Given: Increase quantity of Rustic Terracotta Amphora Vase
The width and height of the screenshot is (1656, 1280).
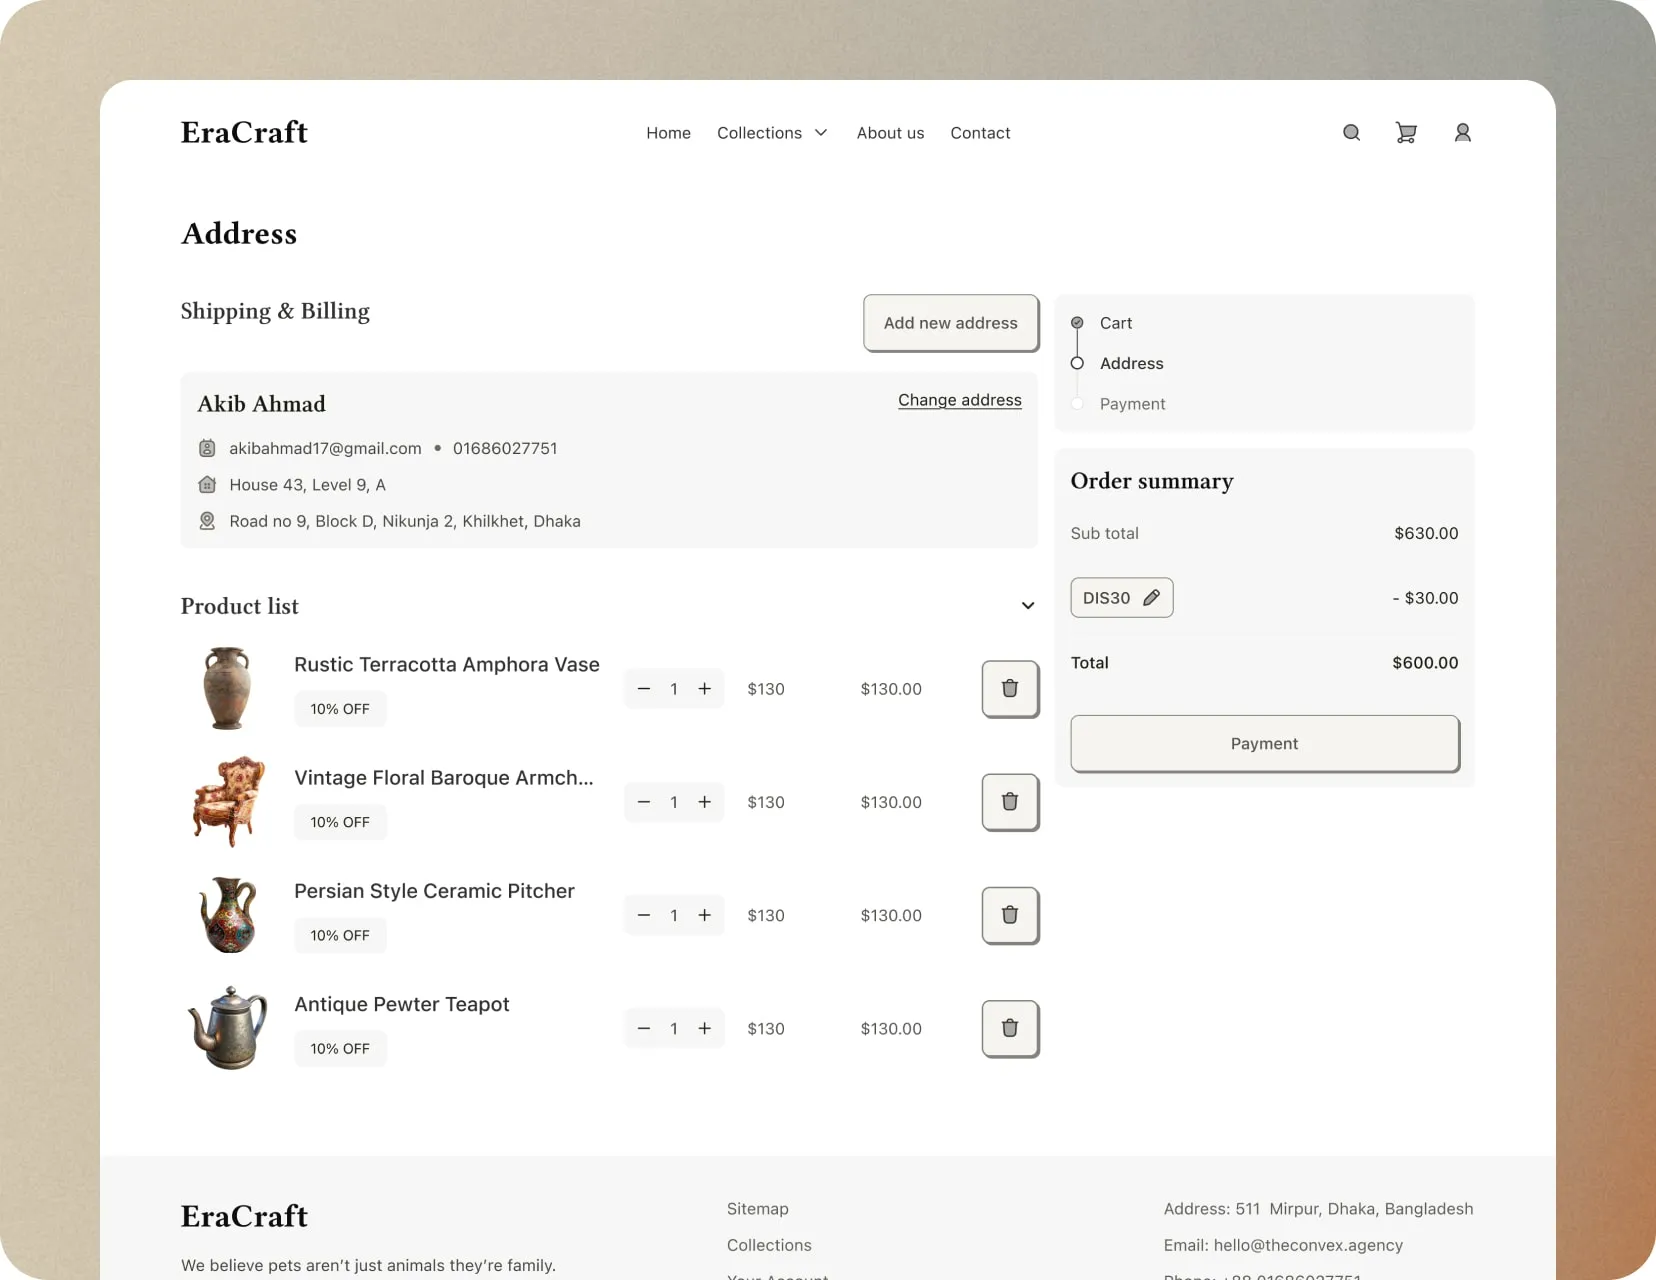Looking at the screenshot, I should coord(705,689).
